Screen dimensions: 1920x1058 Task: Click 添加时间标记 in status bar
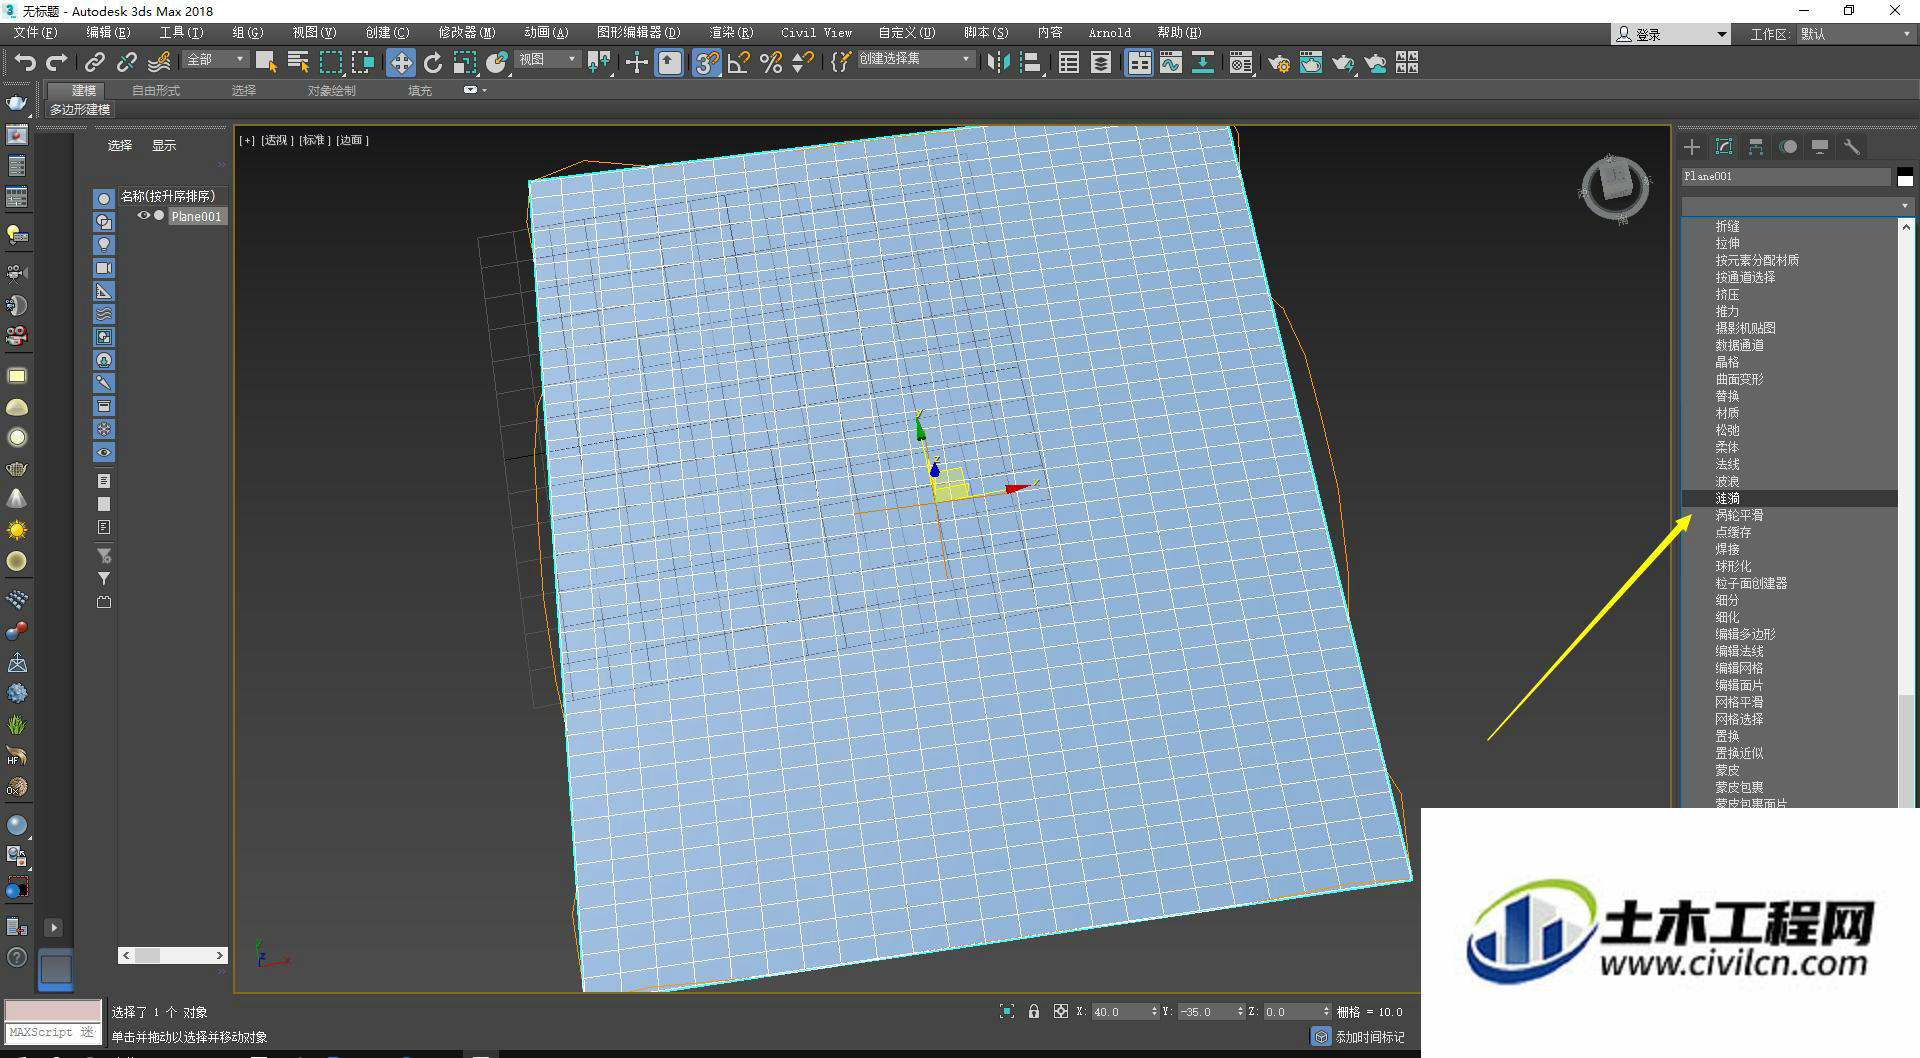pyautogui.click(x=1369, y=1037)
